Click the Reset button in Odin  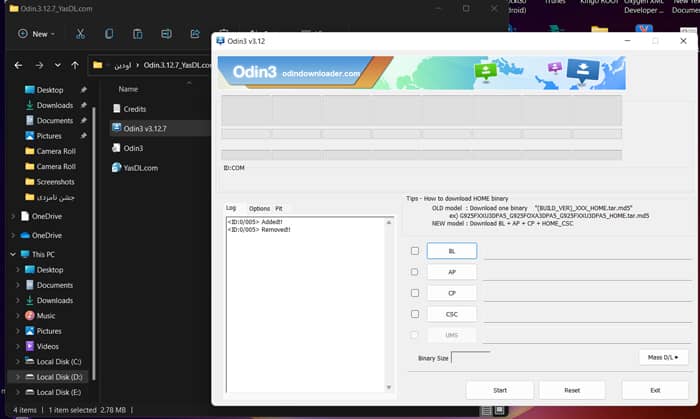[572, 390]
